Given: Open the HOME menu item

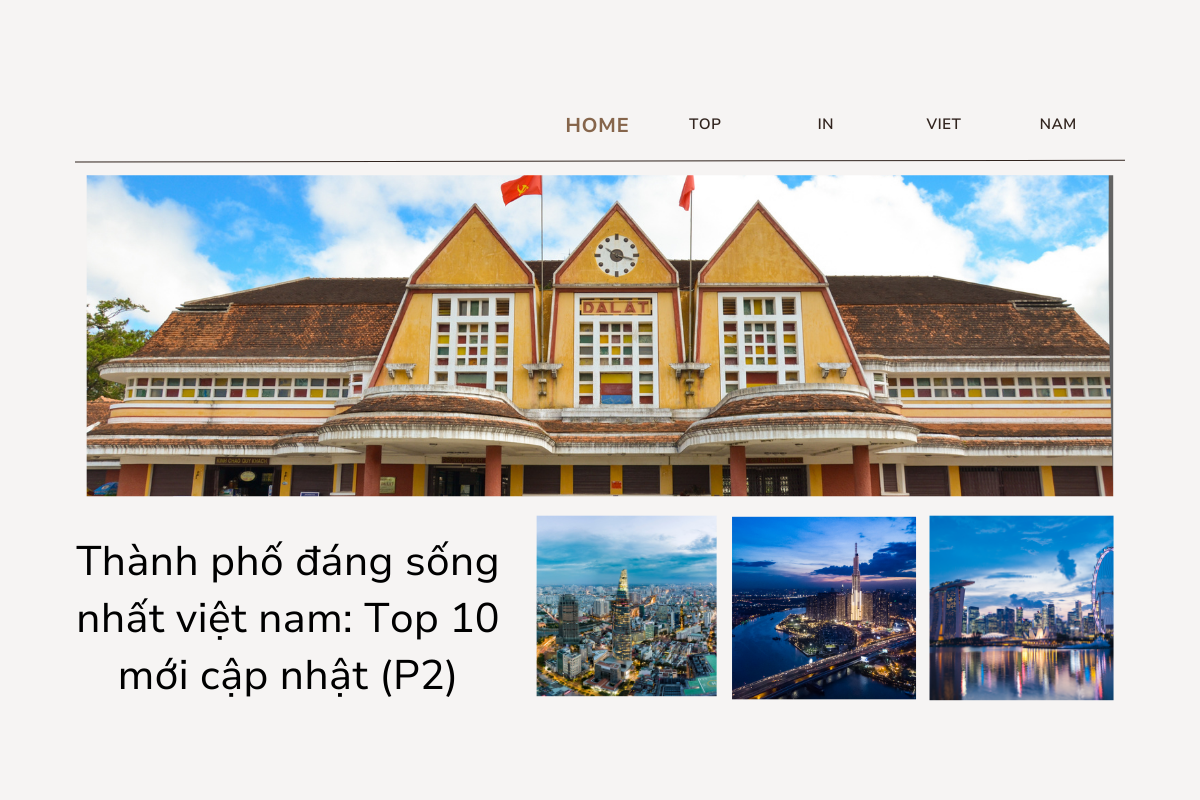Looking at the screenshot, I should [597, 125].
